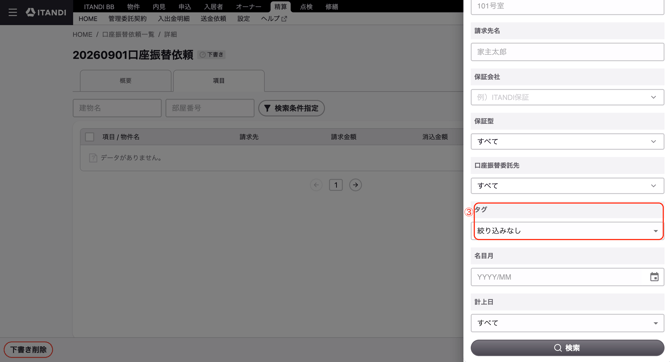
Task: Go to HOME in the sub menu
Action: (x=88, y=19)
